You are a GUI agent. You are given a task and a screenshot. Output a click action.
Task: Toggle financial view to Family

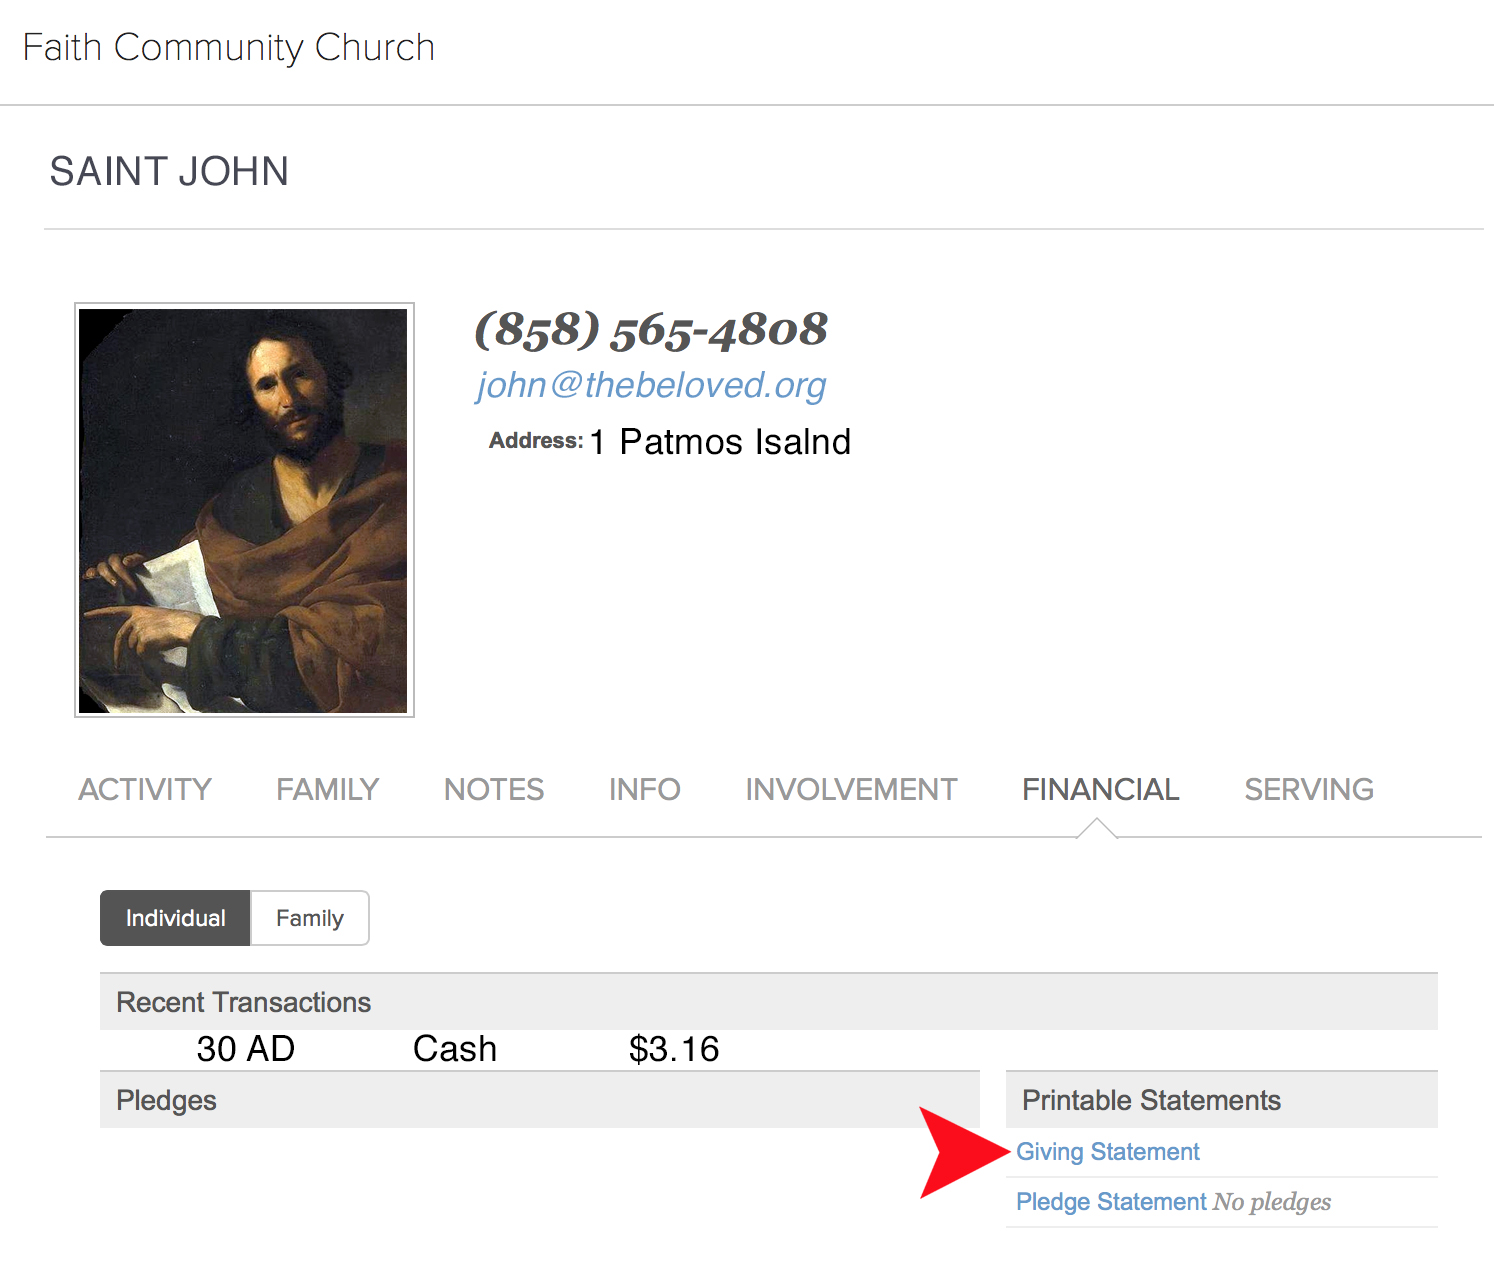[x=310, y=918]
